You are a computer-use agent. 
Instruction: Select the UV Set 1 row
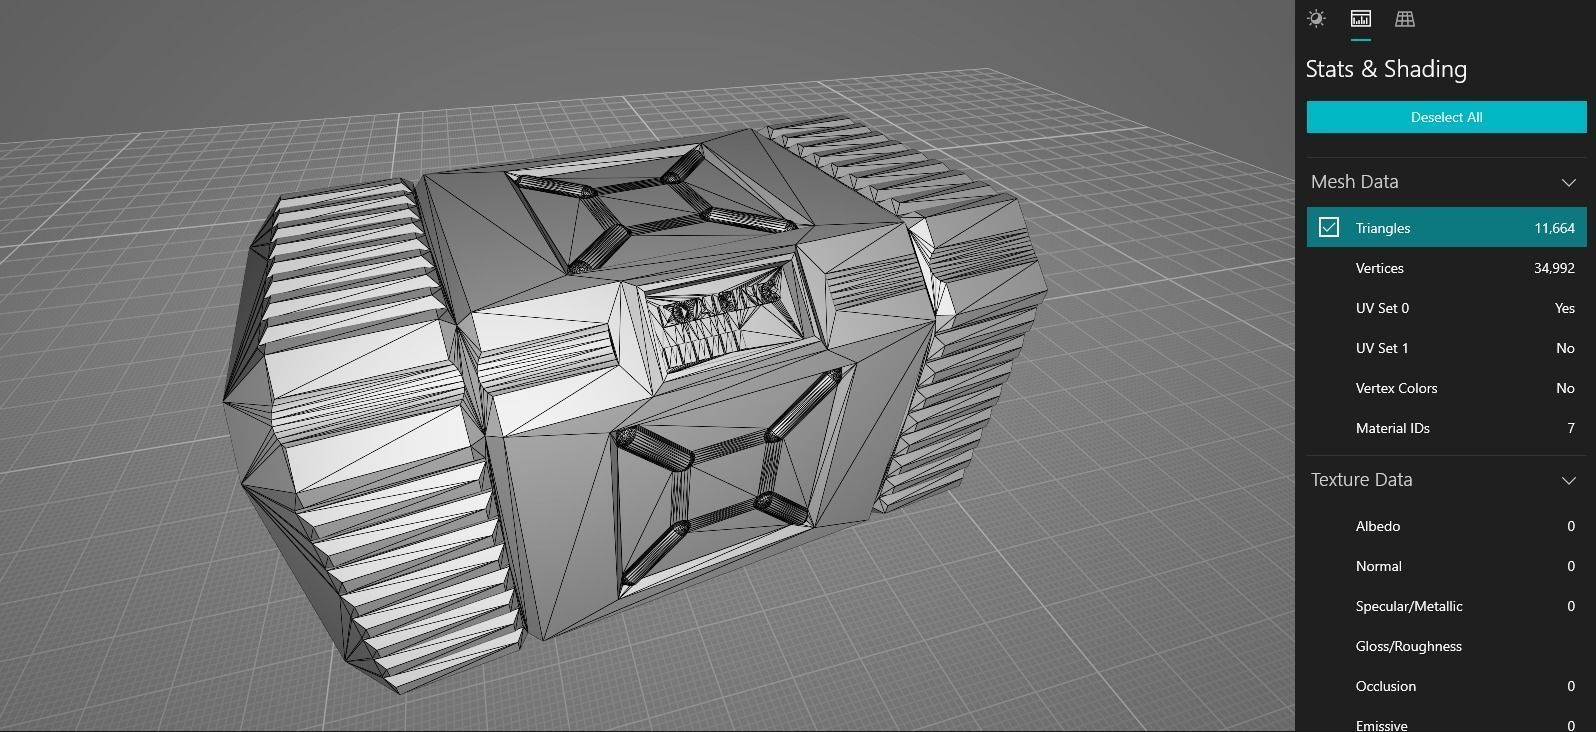tap(1446, 348)
